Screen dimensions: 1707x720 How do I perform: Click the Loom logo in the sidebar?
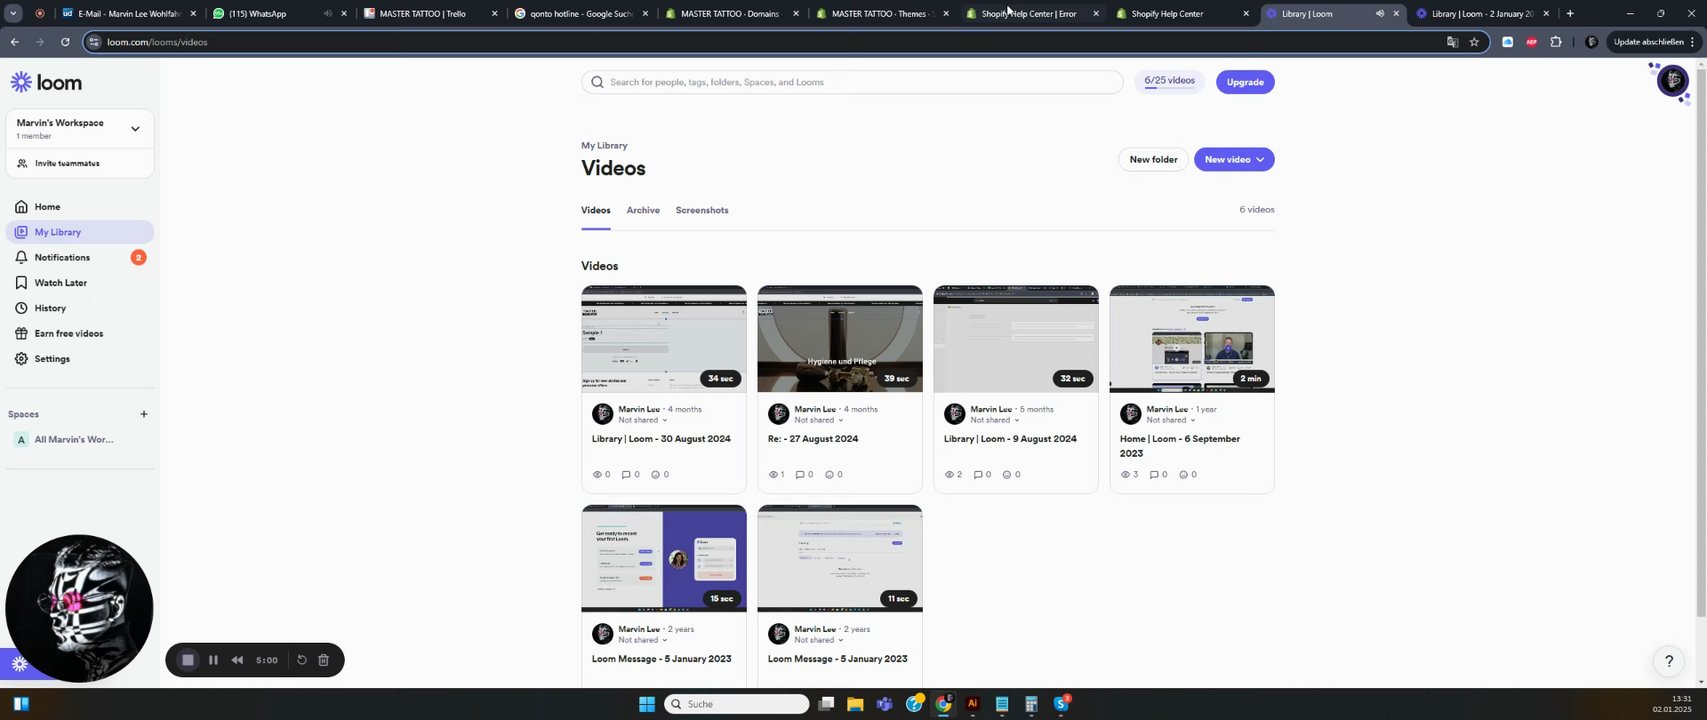coord(46,82)
